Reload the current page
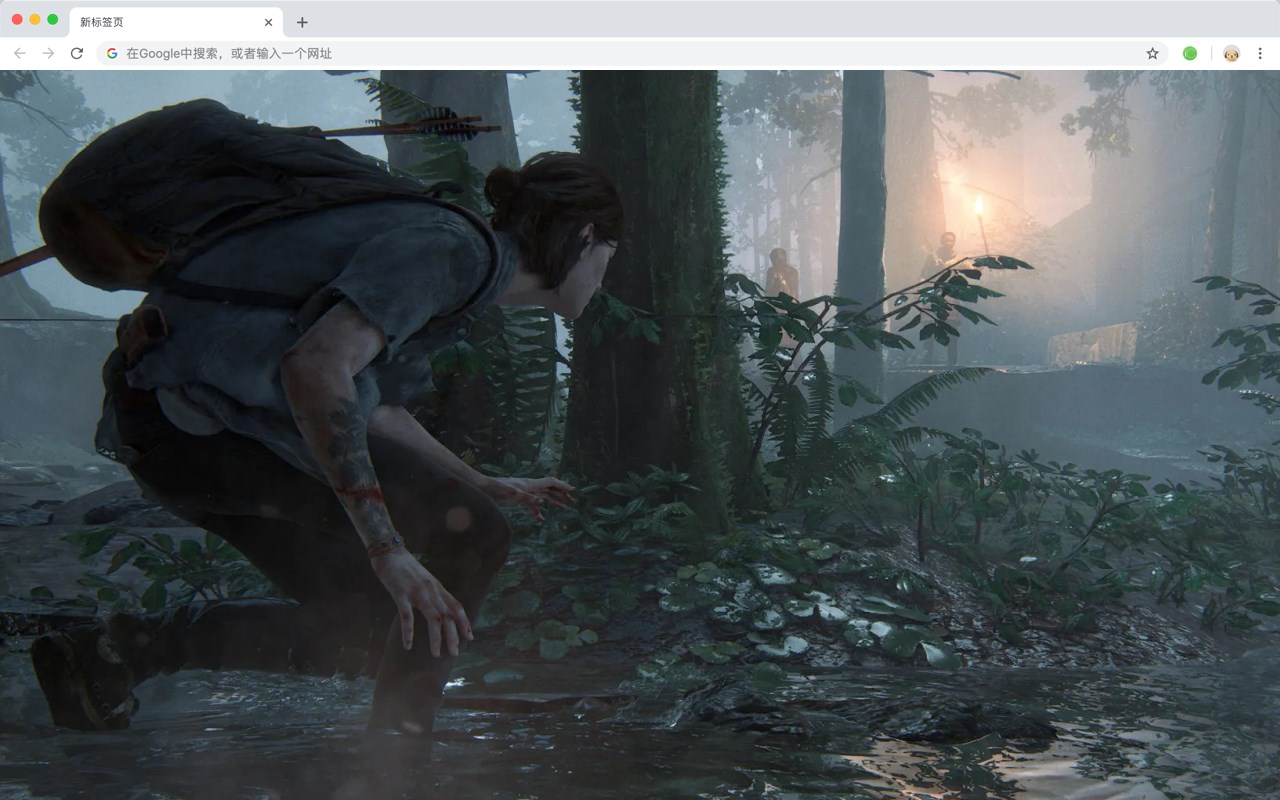The image size is (1280, 800). point(77,53)
